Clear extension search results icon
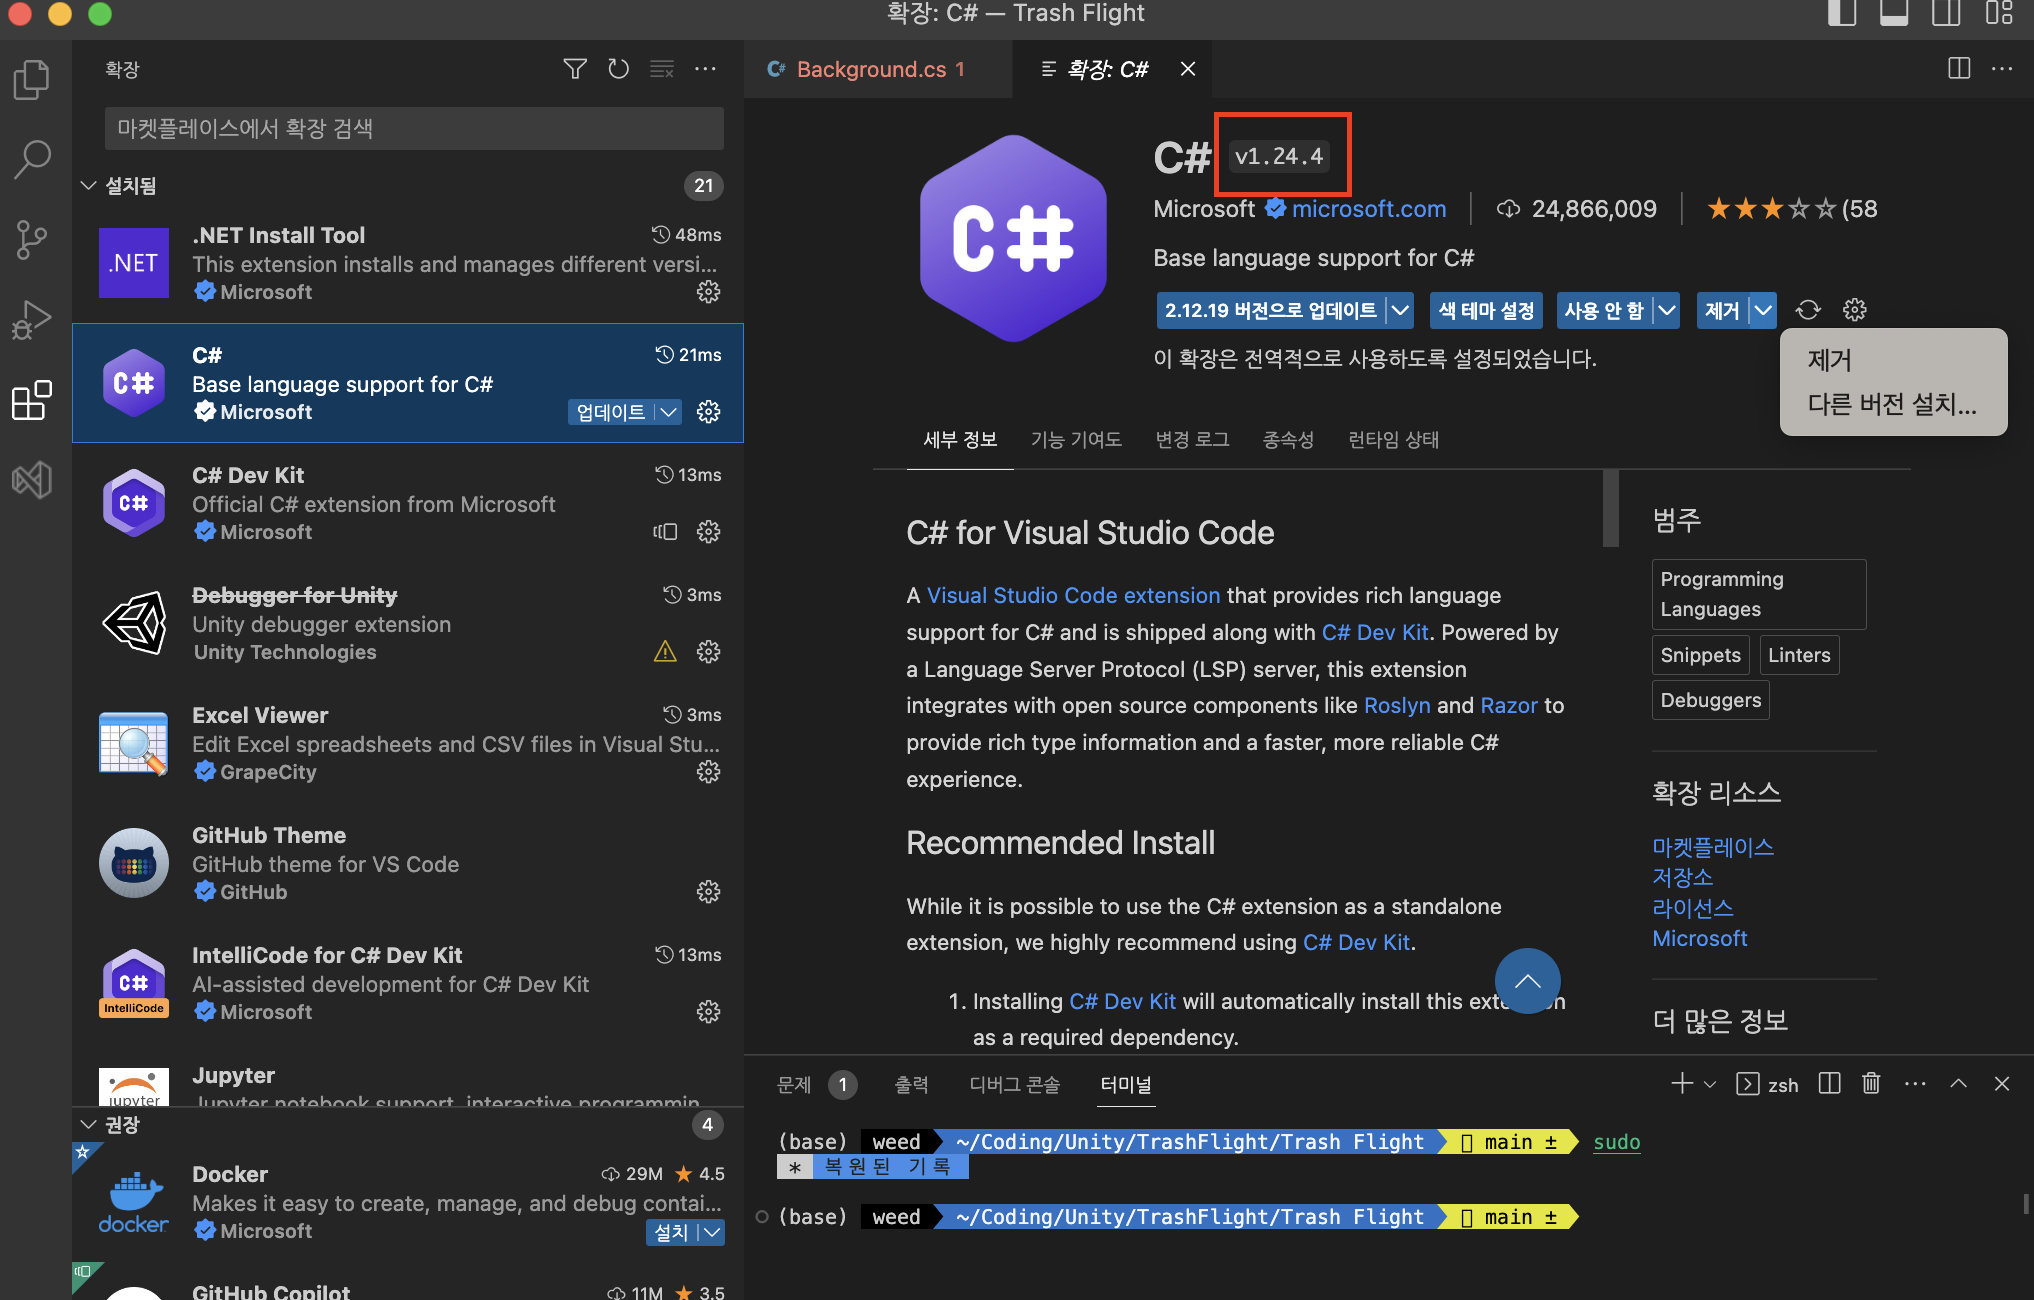 (662, 69)
